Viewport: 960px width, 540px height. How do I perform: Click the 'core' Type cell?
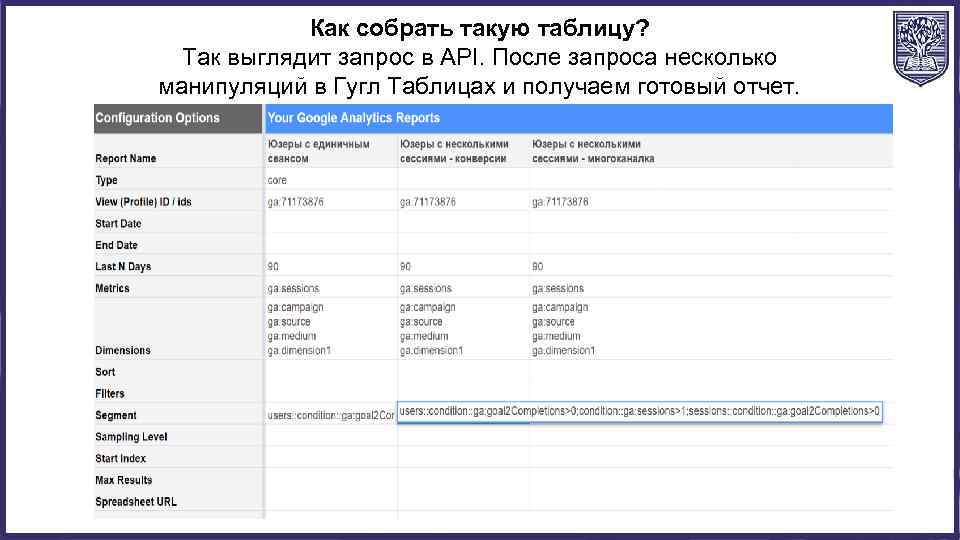(277, 180)
